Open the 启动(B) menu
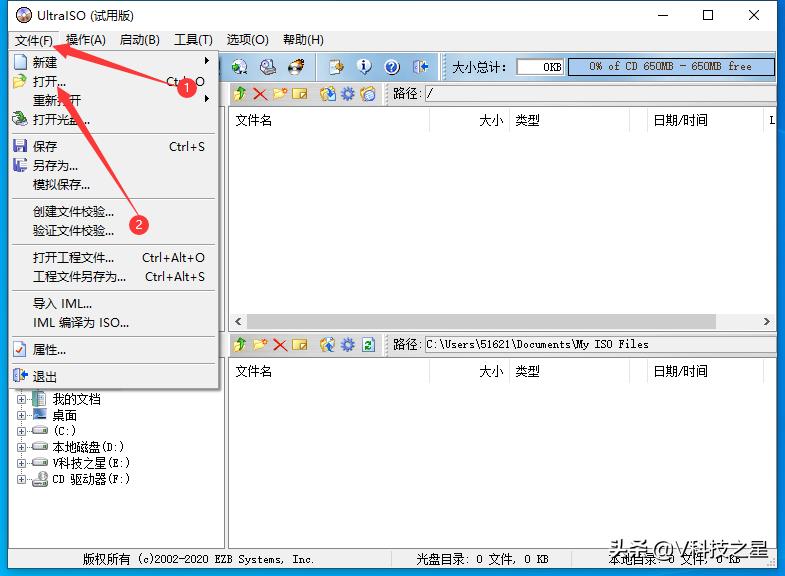Screen dimensions: 785x576 139,40
